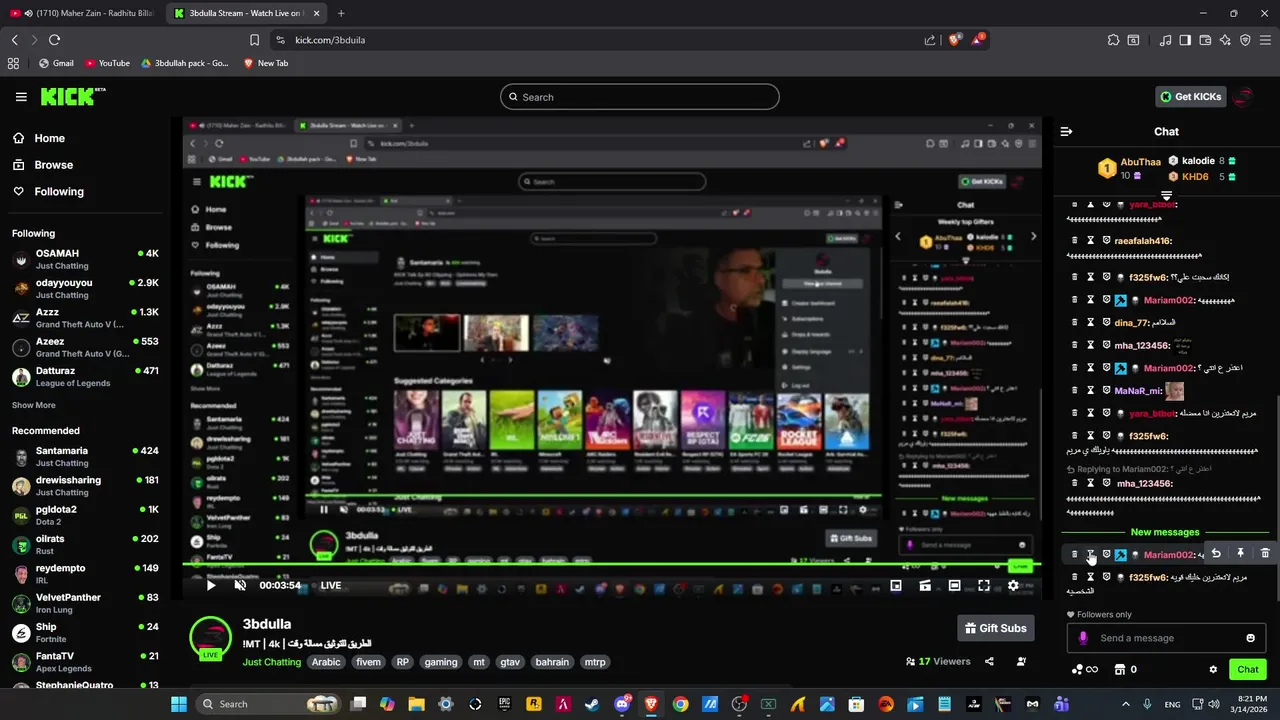Click the Kick search box

(640, 97)
